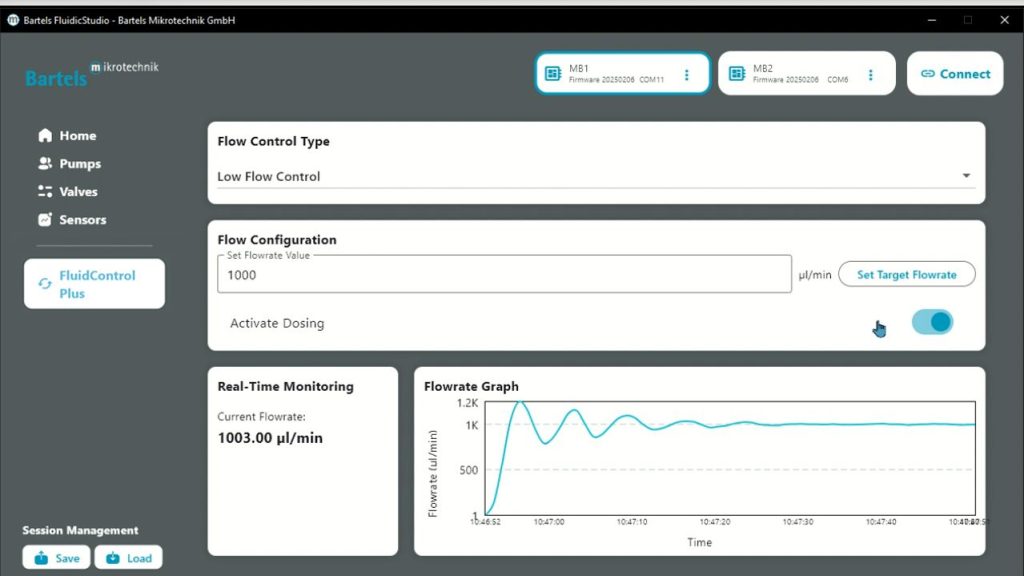Screen dimensions: 1024x576
Task: Open MB2 three-dot options menu
Action: (x=871, y=74)
